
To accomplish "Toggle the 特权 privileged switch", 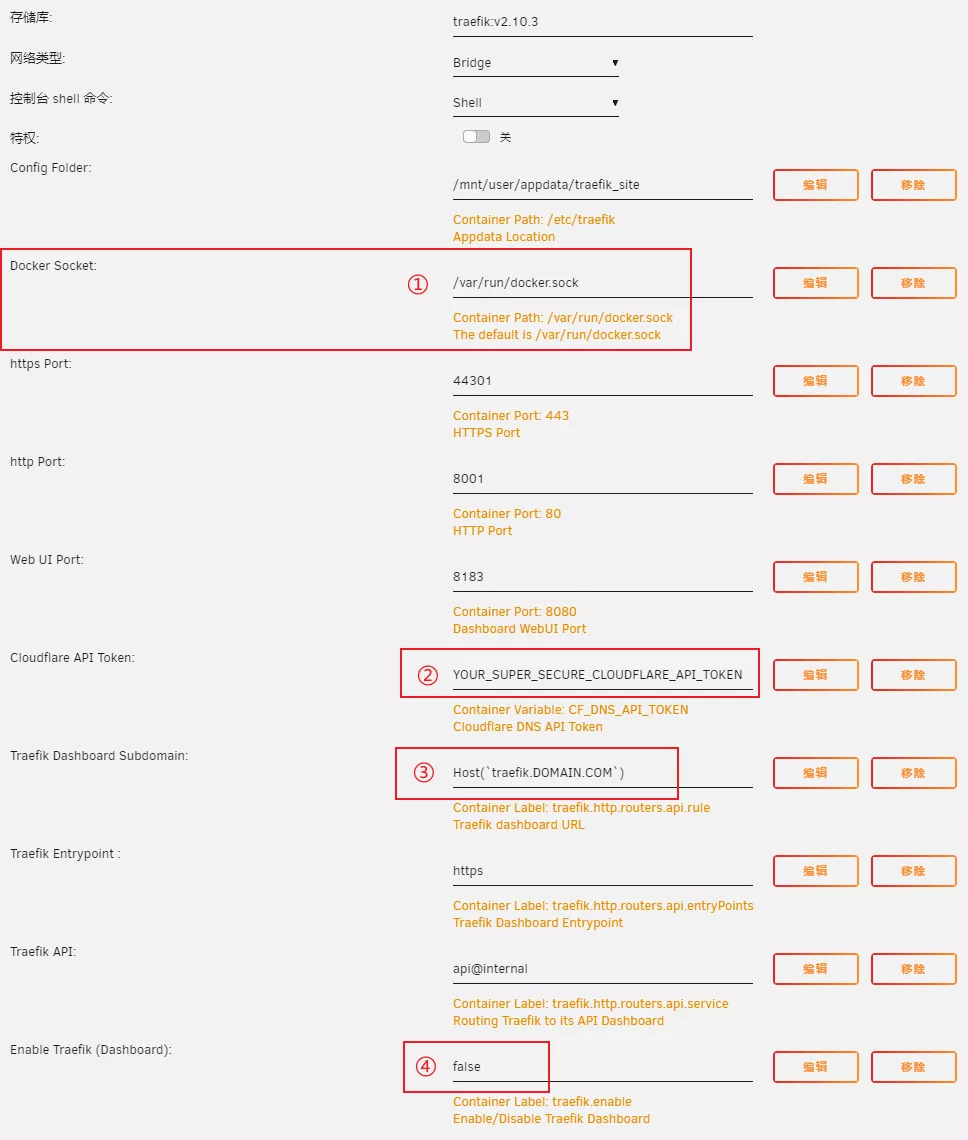I will pos(476,137).
